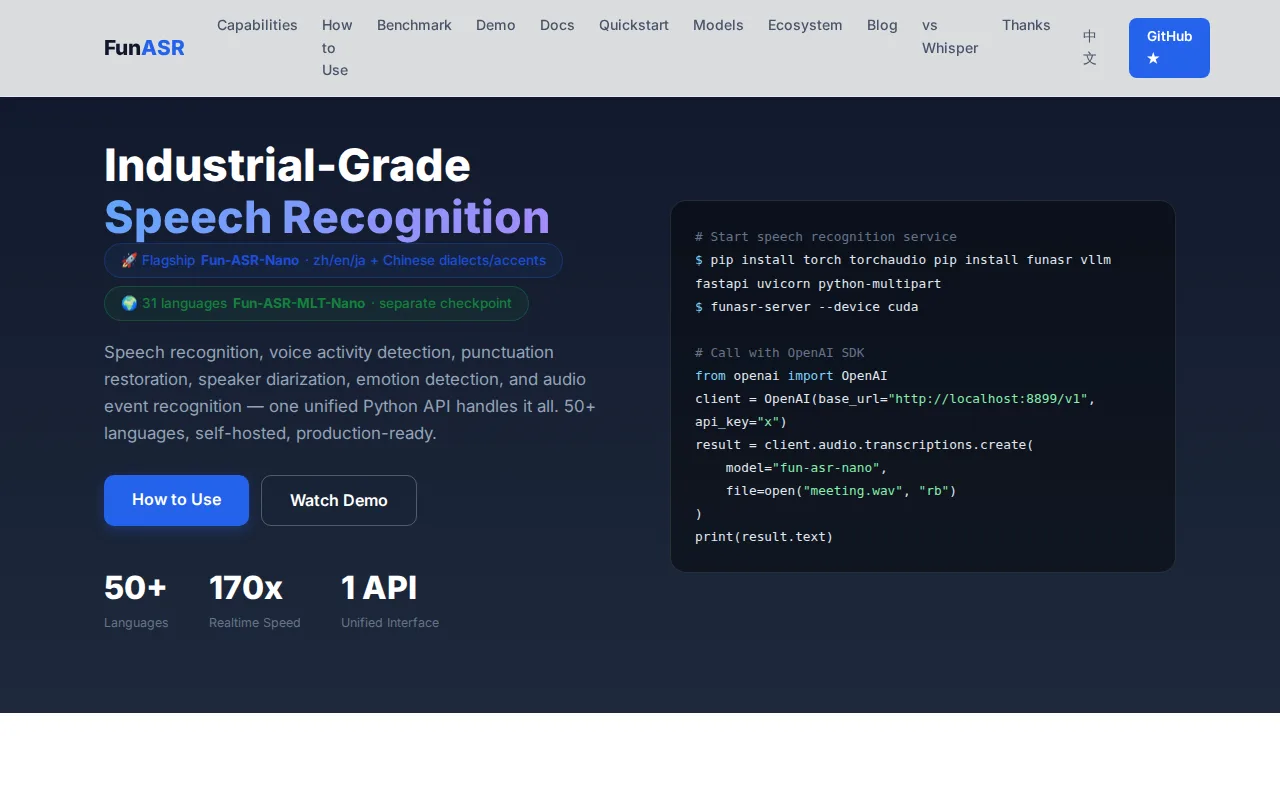Click the hero description paragraph

(x=350, y=393)
